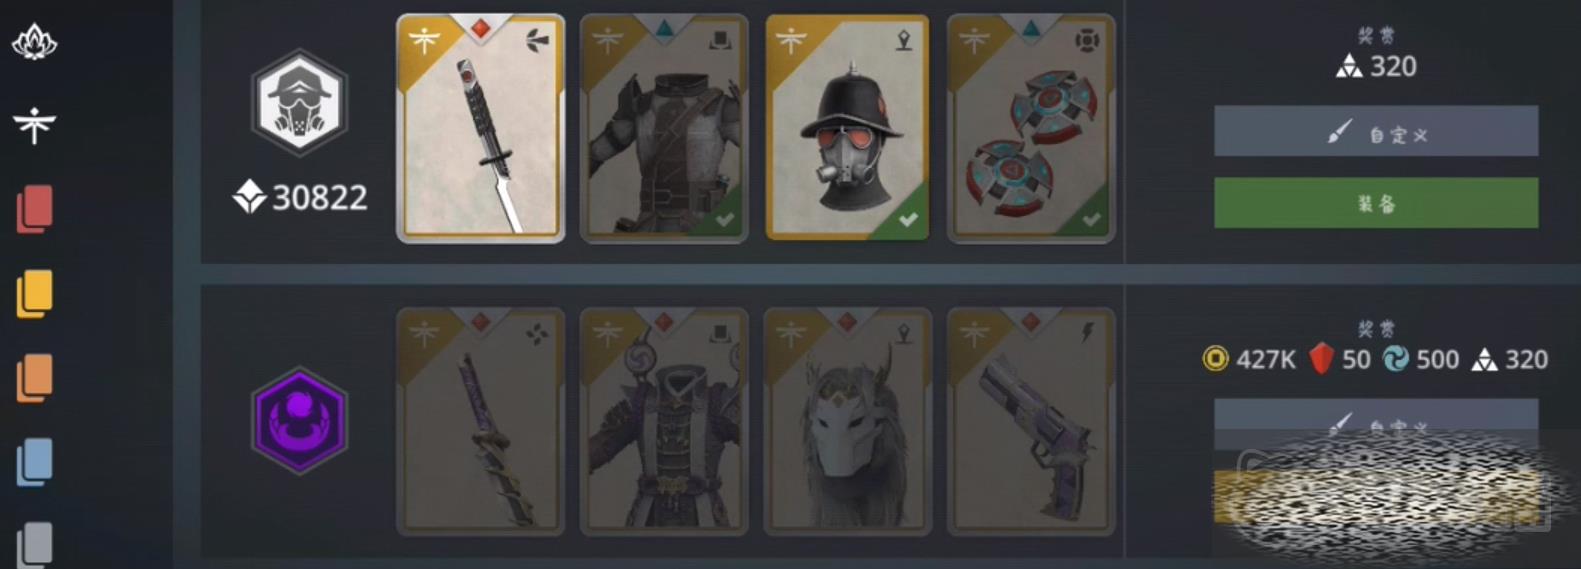Select the circular shuriken ranged weapon card

[x=1031, y=128]
